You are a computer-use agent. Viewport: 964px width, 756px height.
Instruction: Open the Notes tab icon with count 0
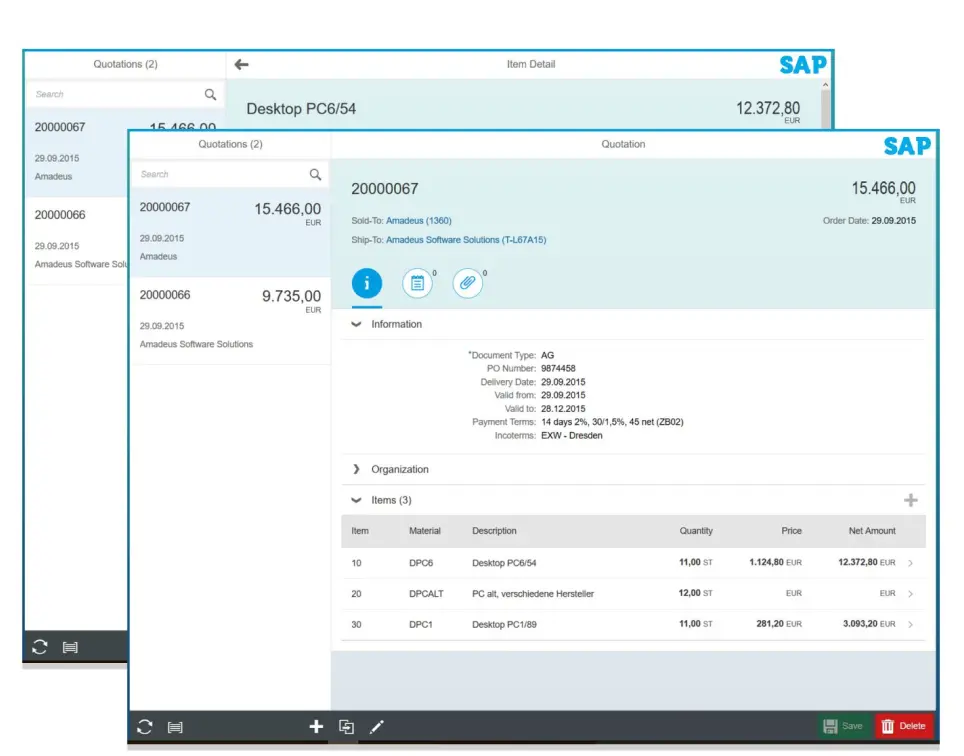click(x=417, y=283)
